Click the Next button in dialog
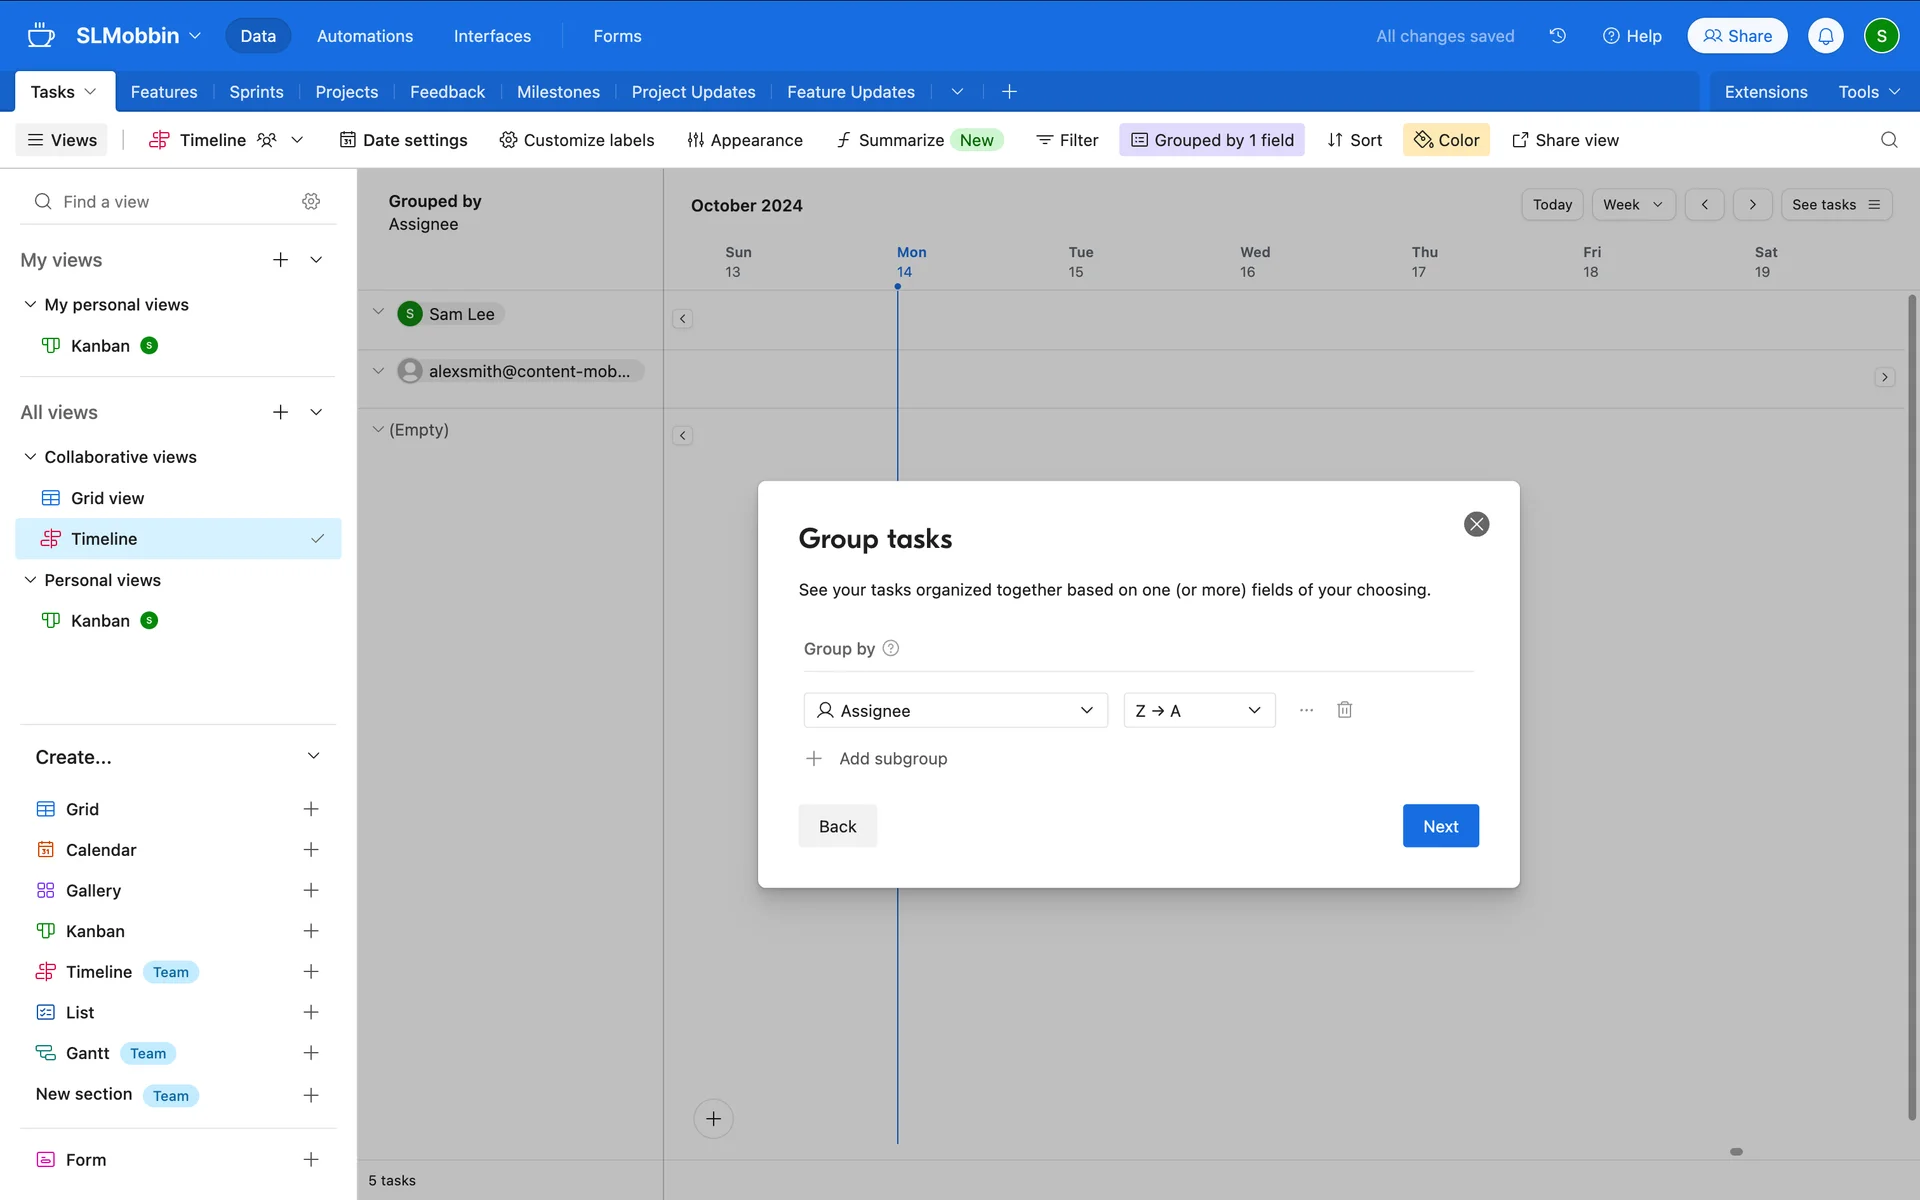Viewport: 1920px width, 1200px height. 1440,826
